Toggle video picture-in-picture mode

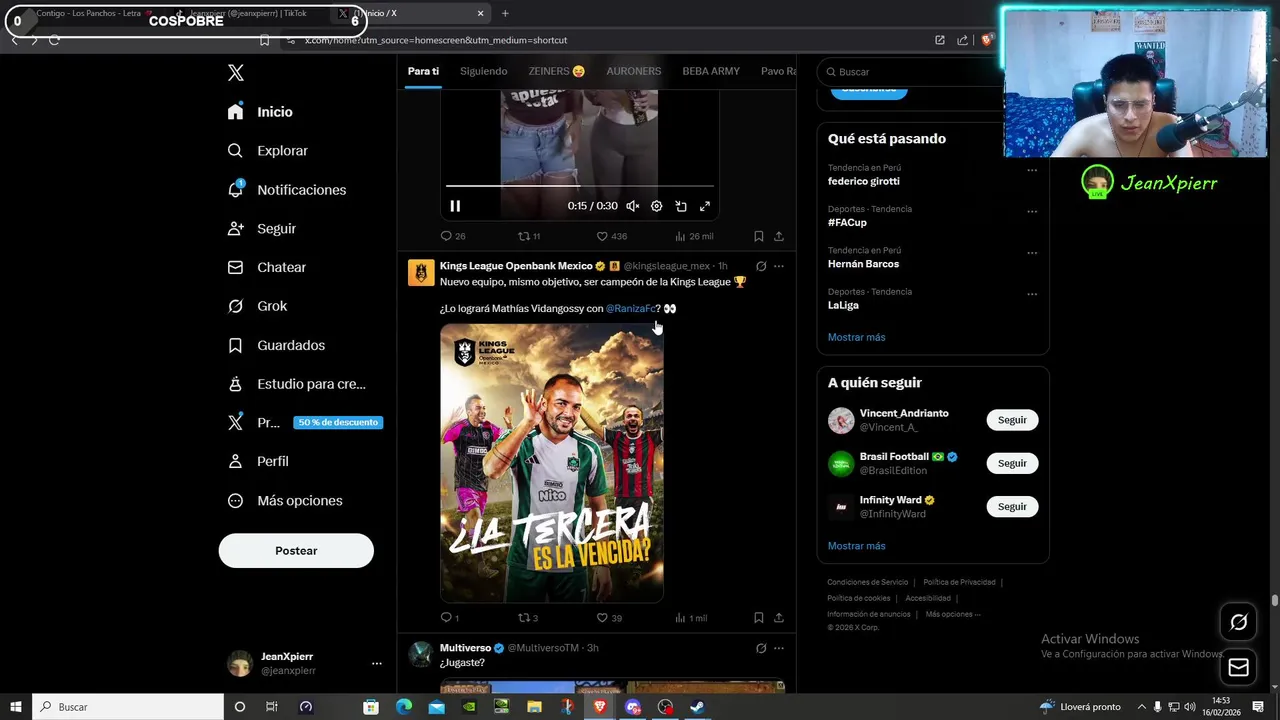(x=681, y=206)
